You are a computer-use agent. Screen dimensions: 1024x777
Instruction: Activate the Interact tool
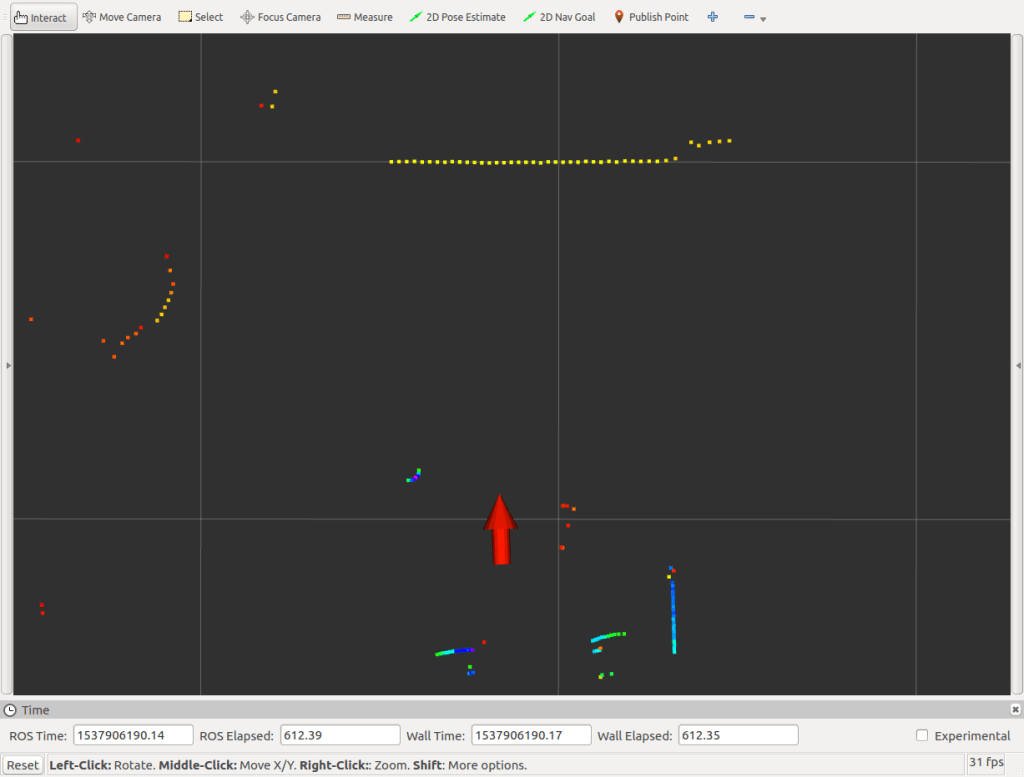44,17
